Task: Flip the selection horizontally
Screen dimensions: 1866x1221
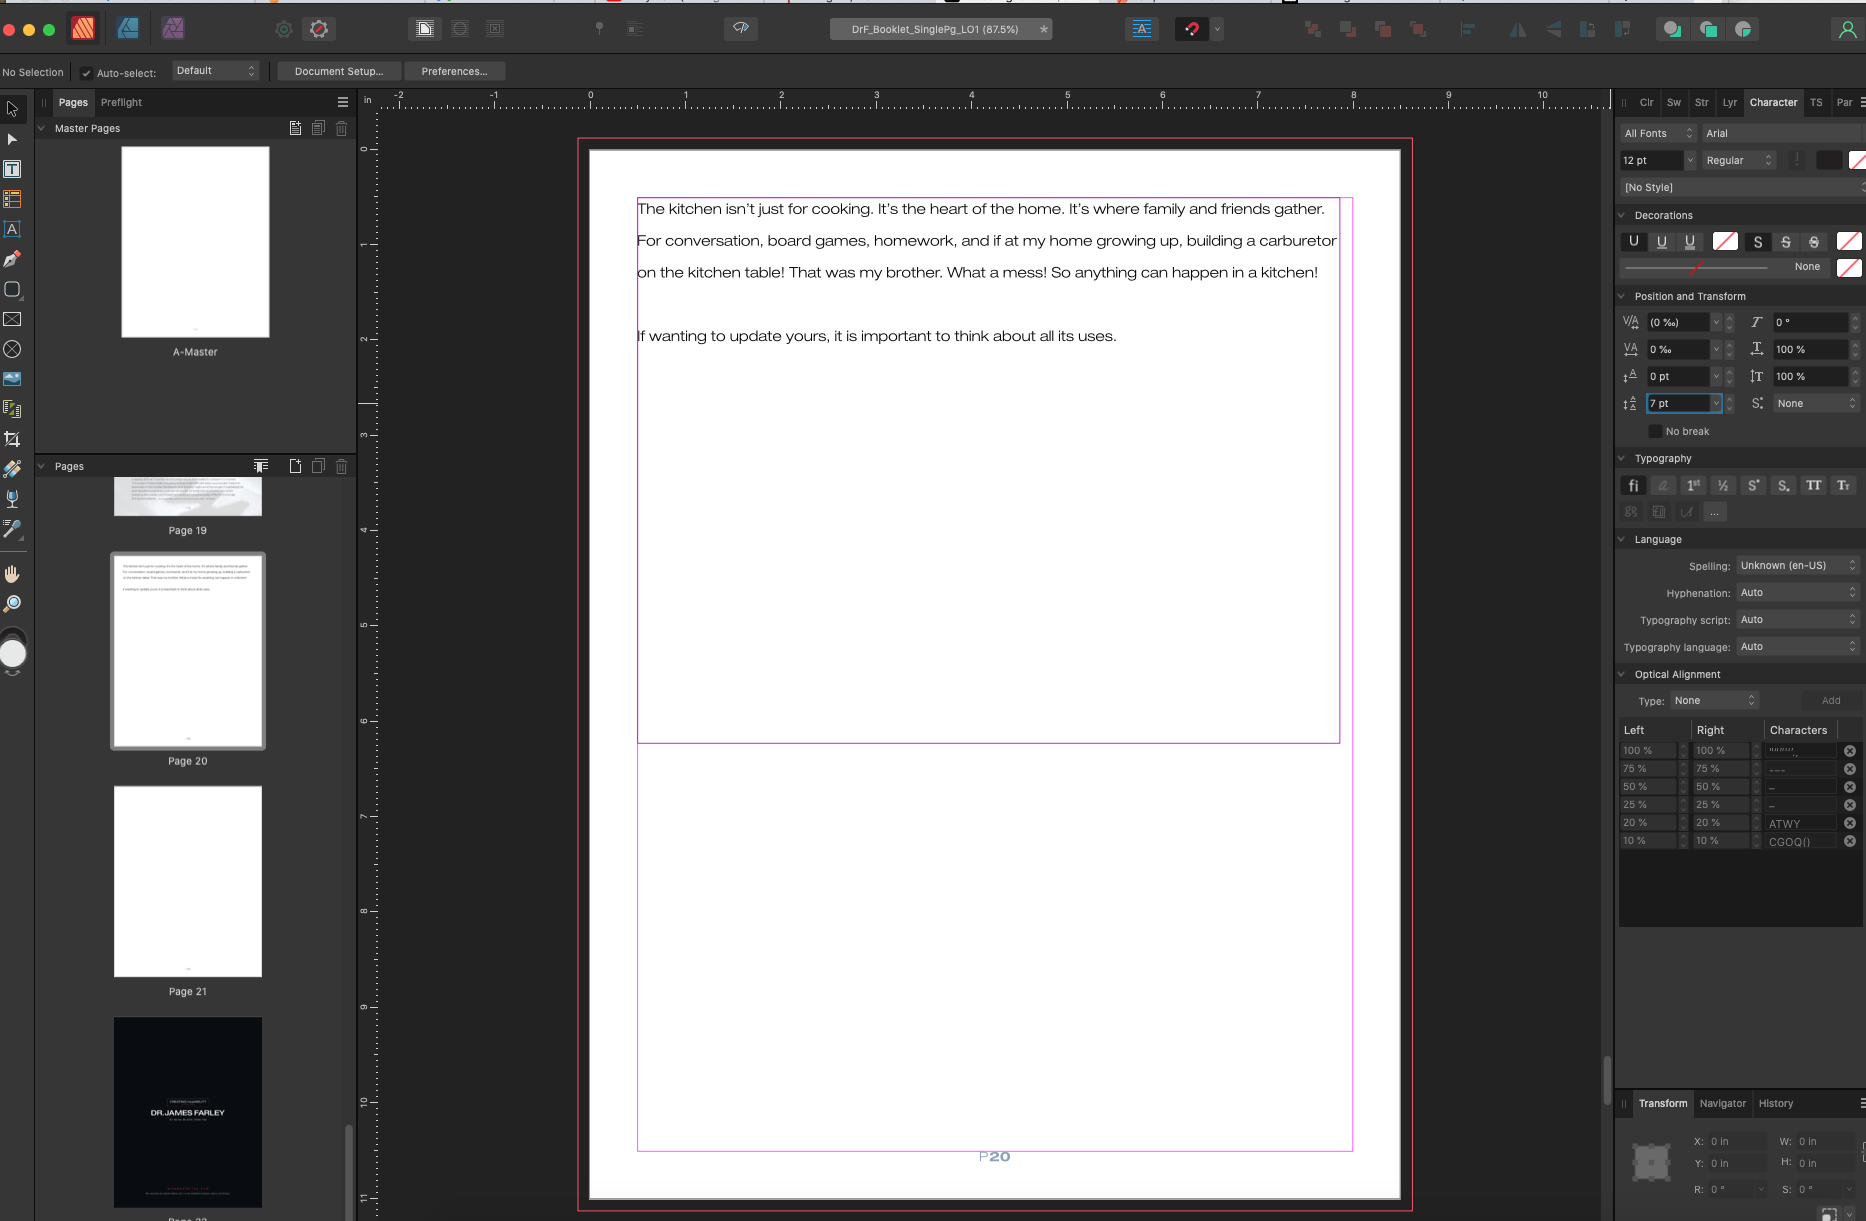Action: (1520, 29)
